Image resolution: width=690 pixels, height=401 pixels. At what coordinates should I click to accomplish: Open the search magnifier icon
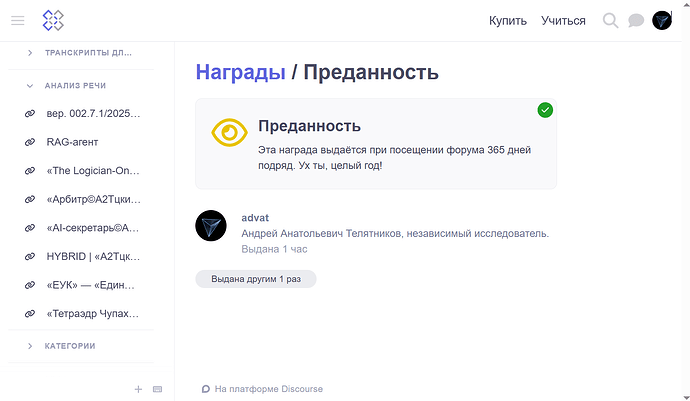click(610, 21)
